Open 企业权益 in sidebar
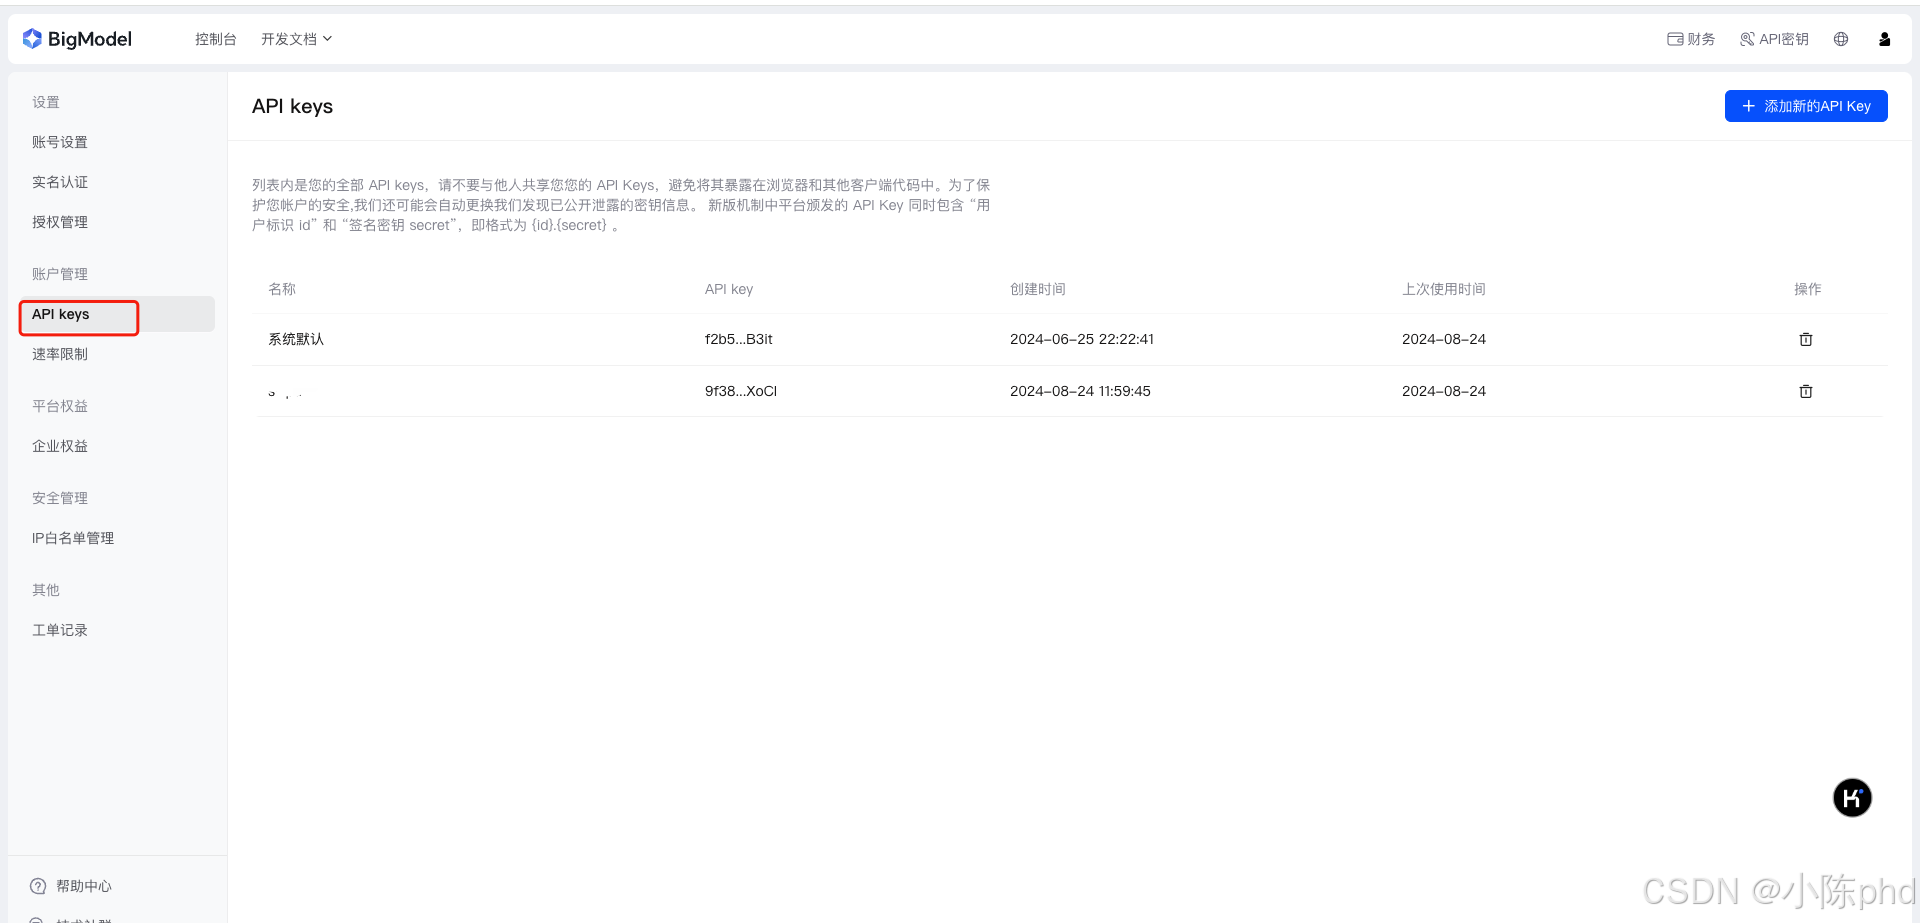The height and width of the screenshot is (923, 1920). (x=60, y=446)
